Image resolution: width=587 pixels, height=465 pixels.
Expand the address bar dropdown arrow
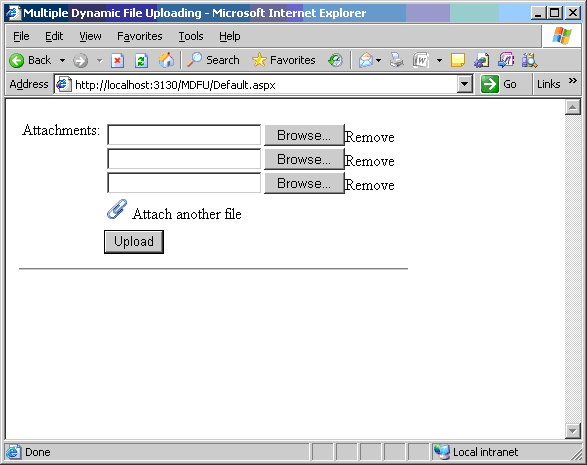tap(464, 84)
